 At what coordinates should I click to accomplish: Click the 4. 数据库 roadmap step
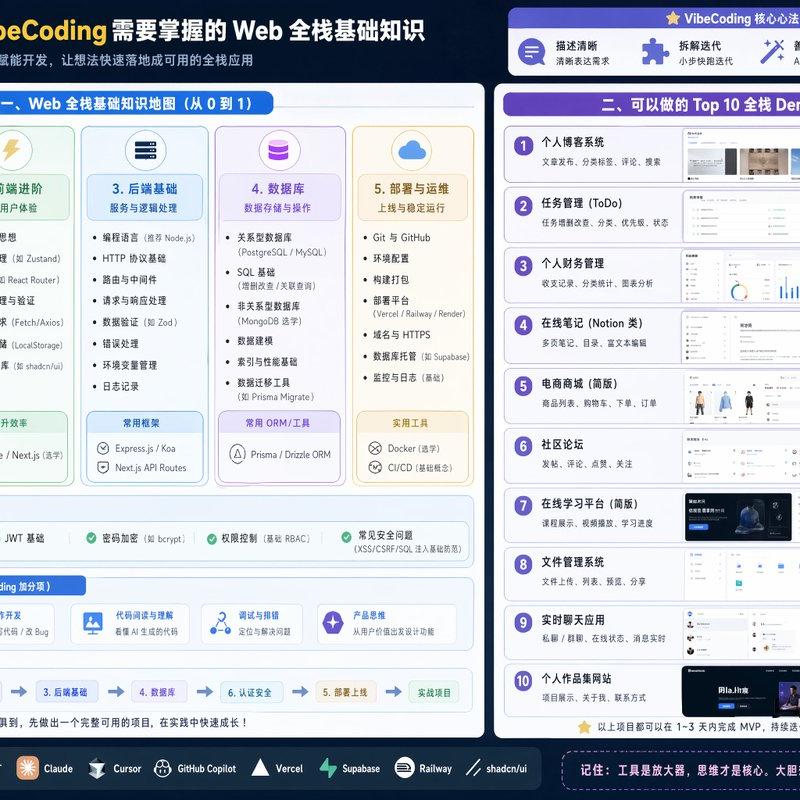click(x=159, y=692)
